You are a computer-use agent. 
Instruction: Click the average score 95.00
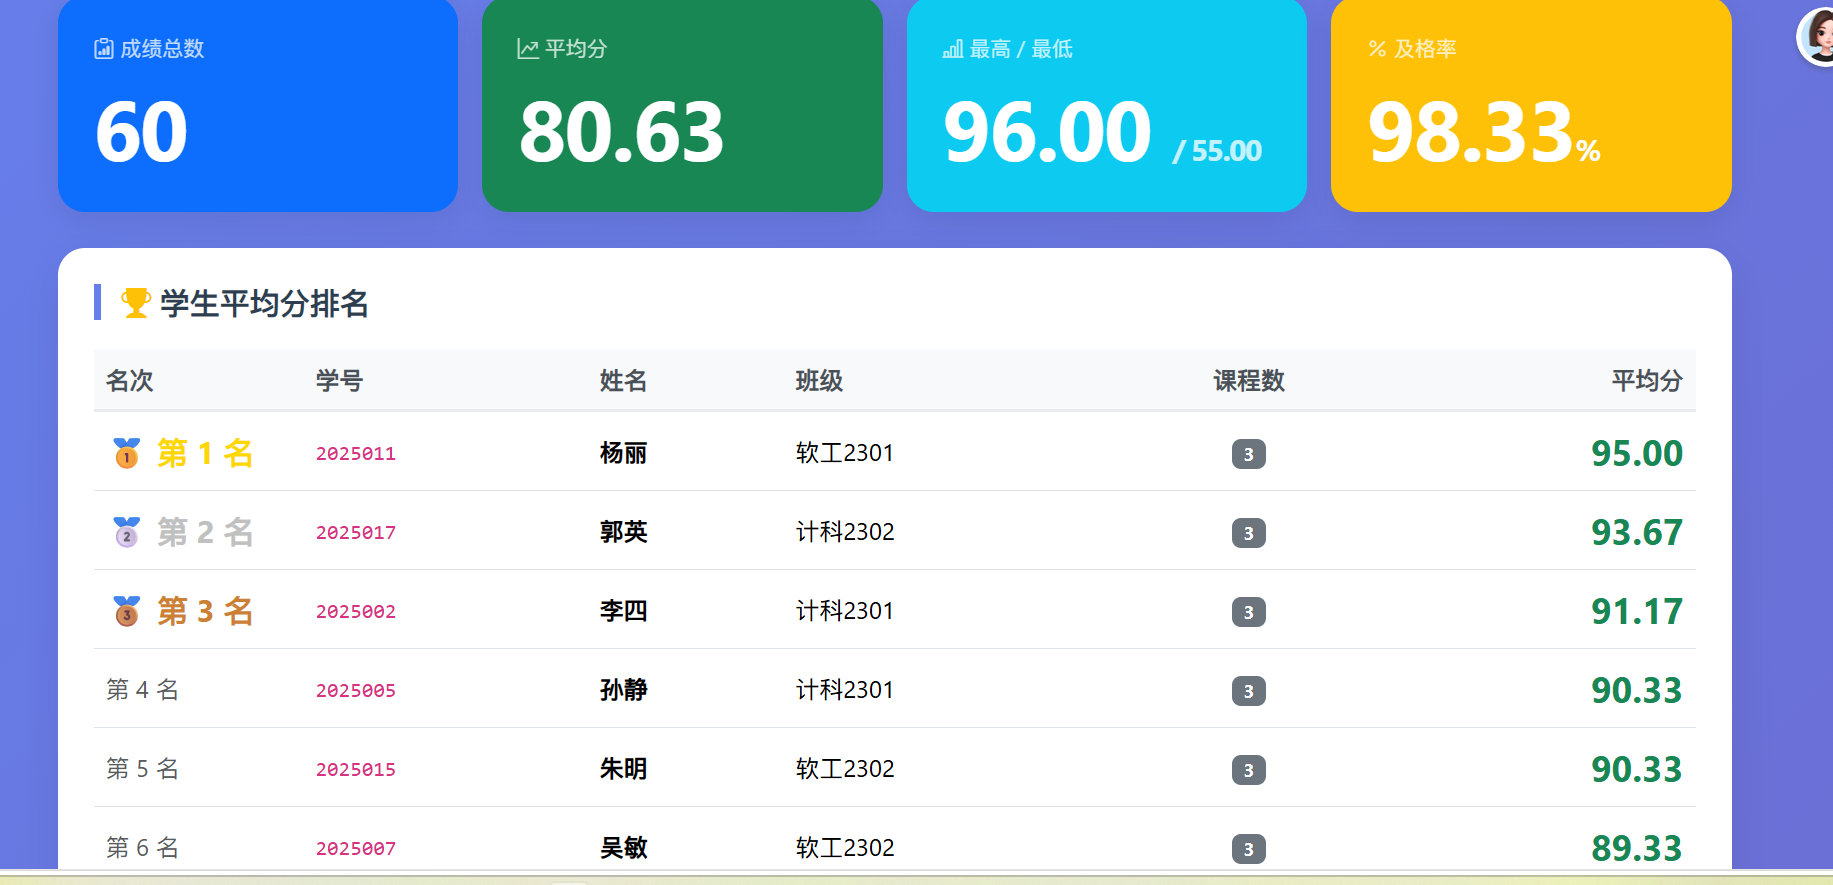[x=1637, y=453]
